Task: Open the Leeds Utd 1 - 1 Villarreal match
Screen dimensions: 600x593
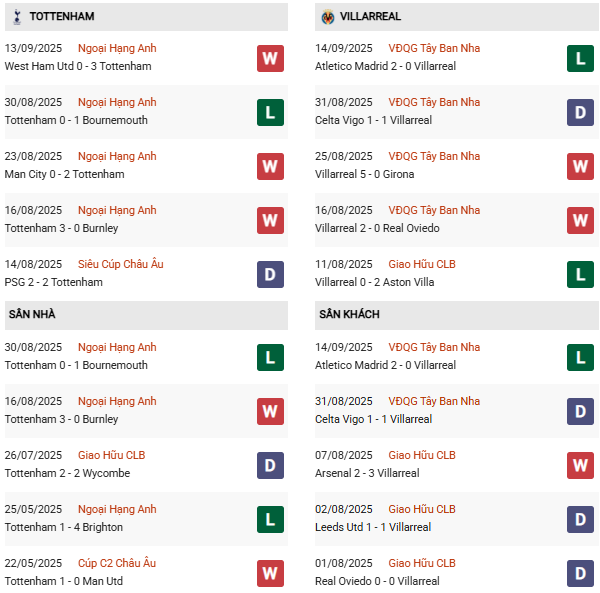Action: click(x=373, y=527)
